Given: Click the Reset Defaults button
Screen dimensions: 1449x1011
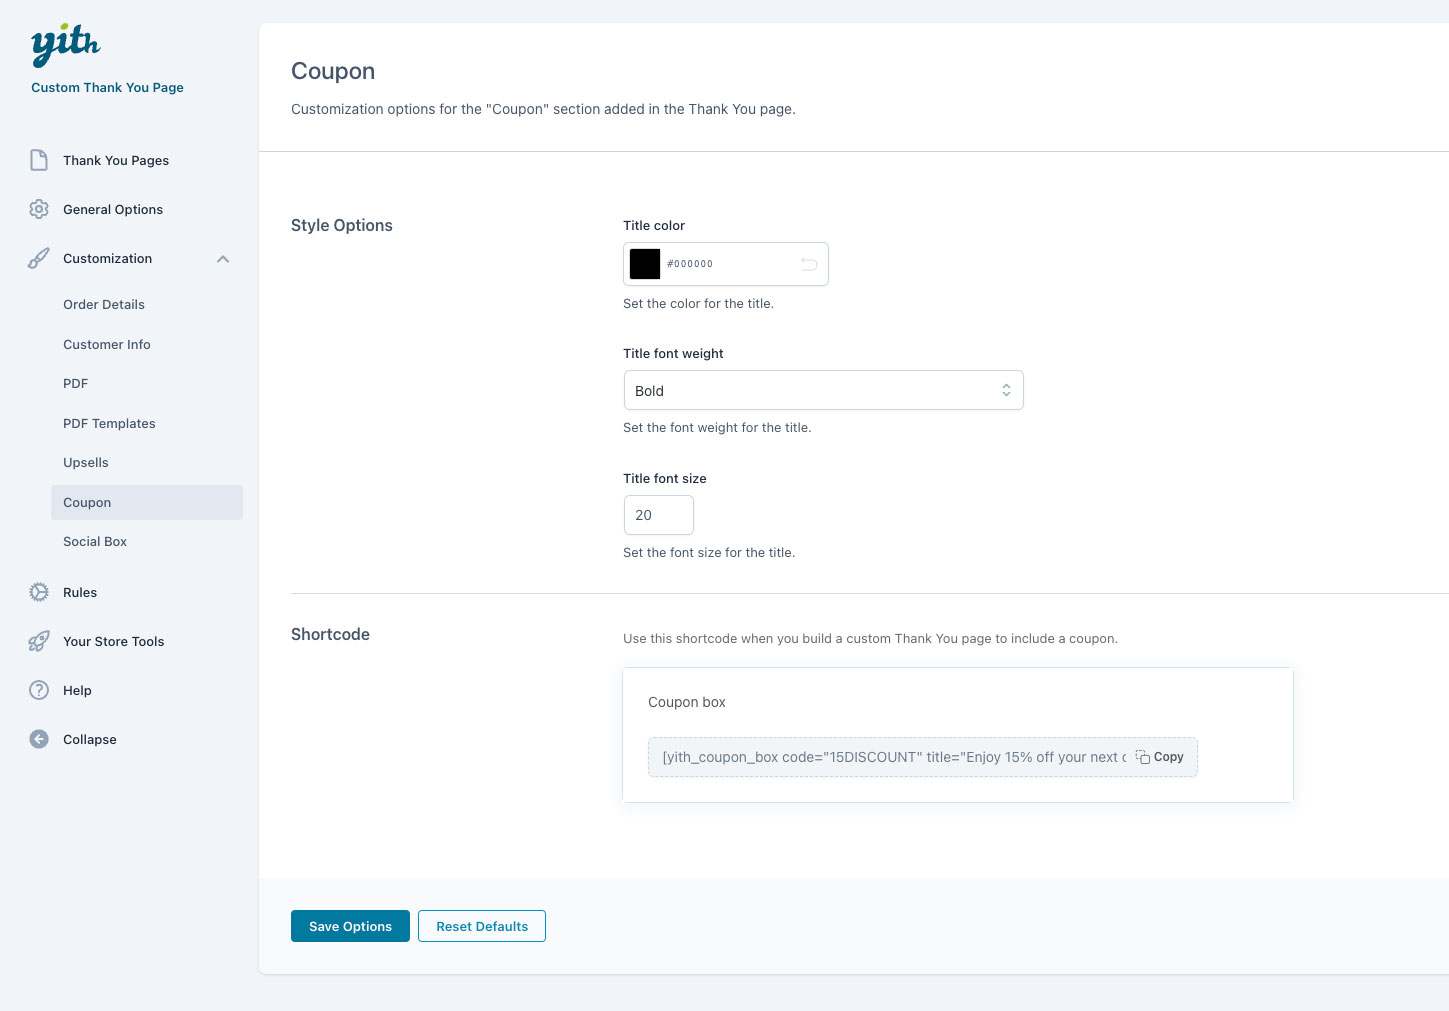Looking at the screenshot, I should (481, 926).
